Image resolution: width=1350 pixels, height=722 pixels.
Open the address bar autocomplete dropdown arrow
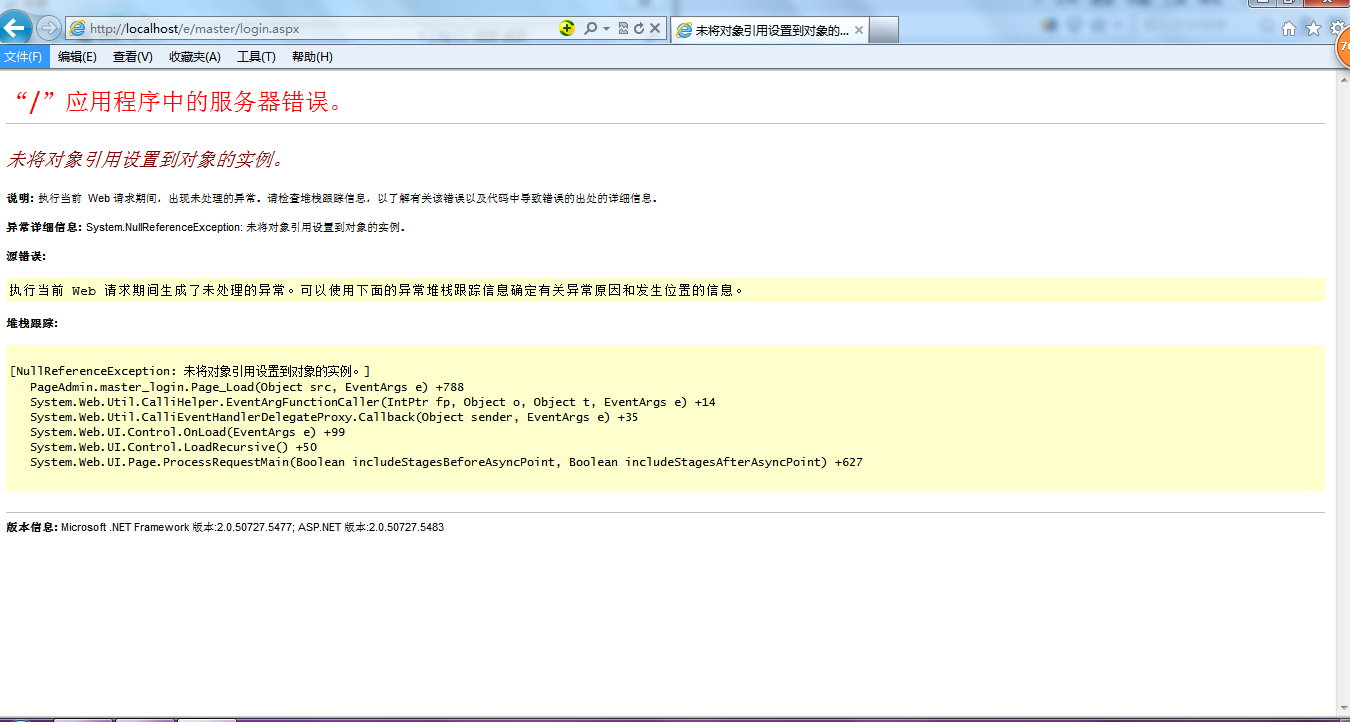click(x=606, y=29)
